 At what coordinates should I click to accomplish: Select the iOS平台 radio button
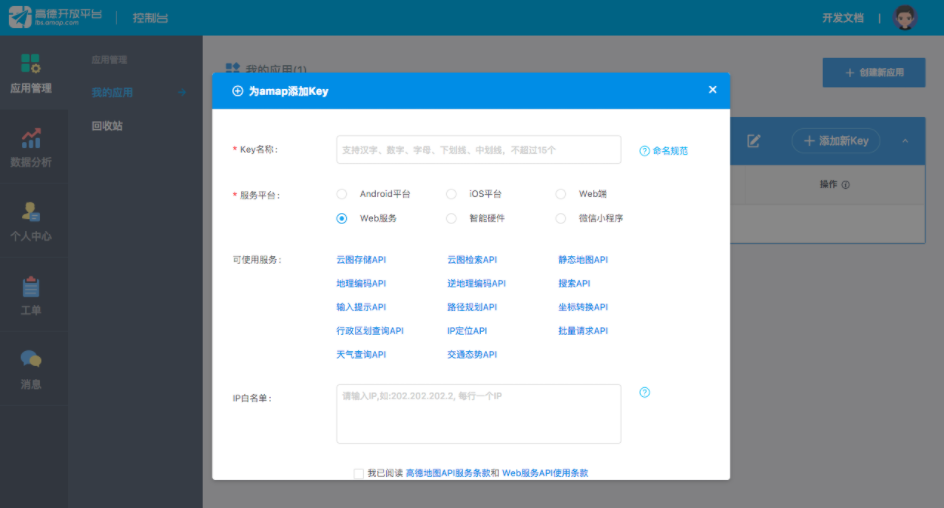[451, 194]
